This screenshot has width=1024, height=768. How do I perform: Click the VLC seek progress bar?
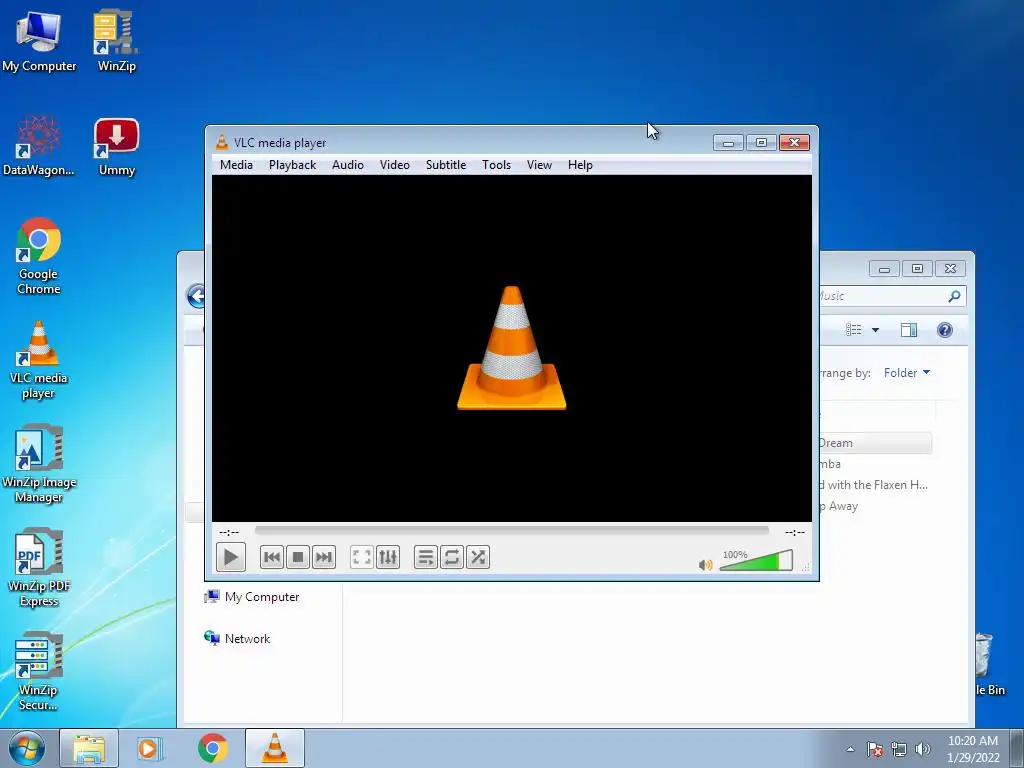511,531
